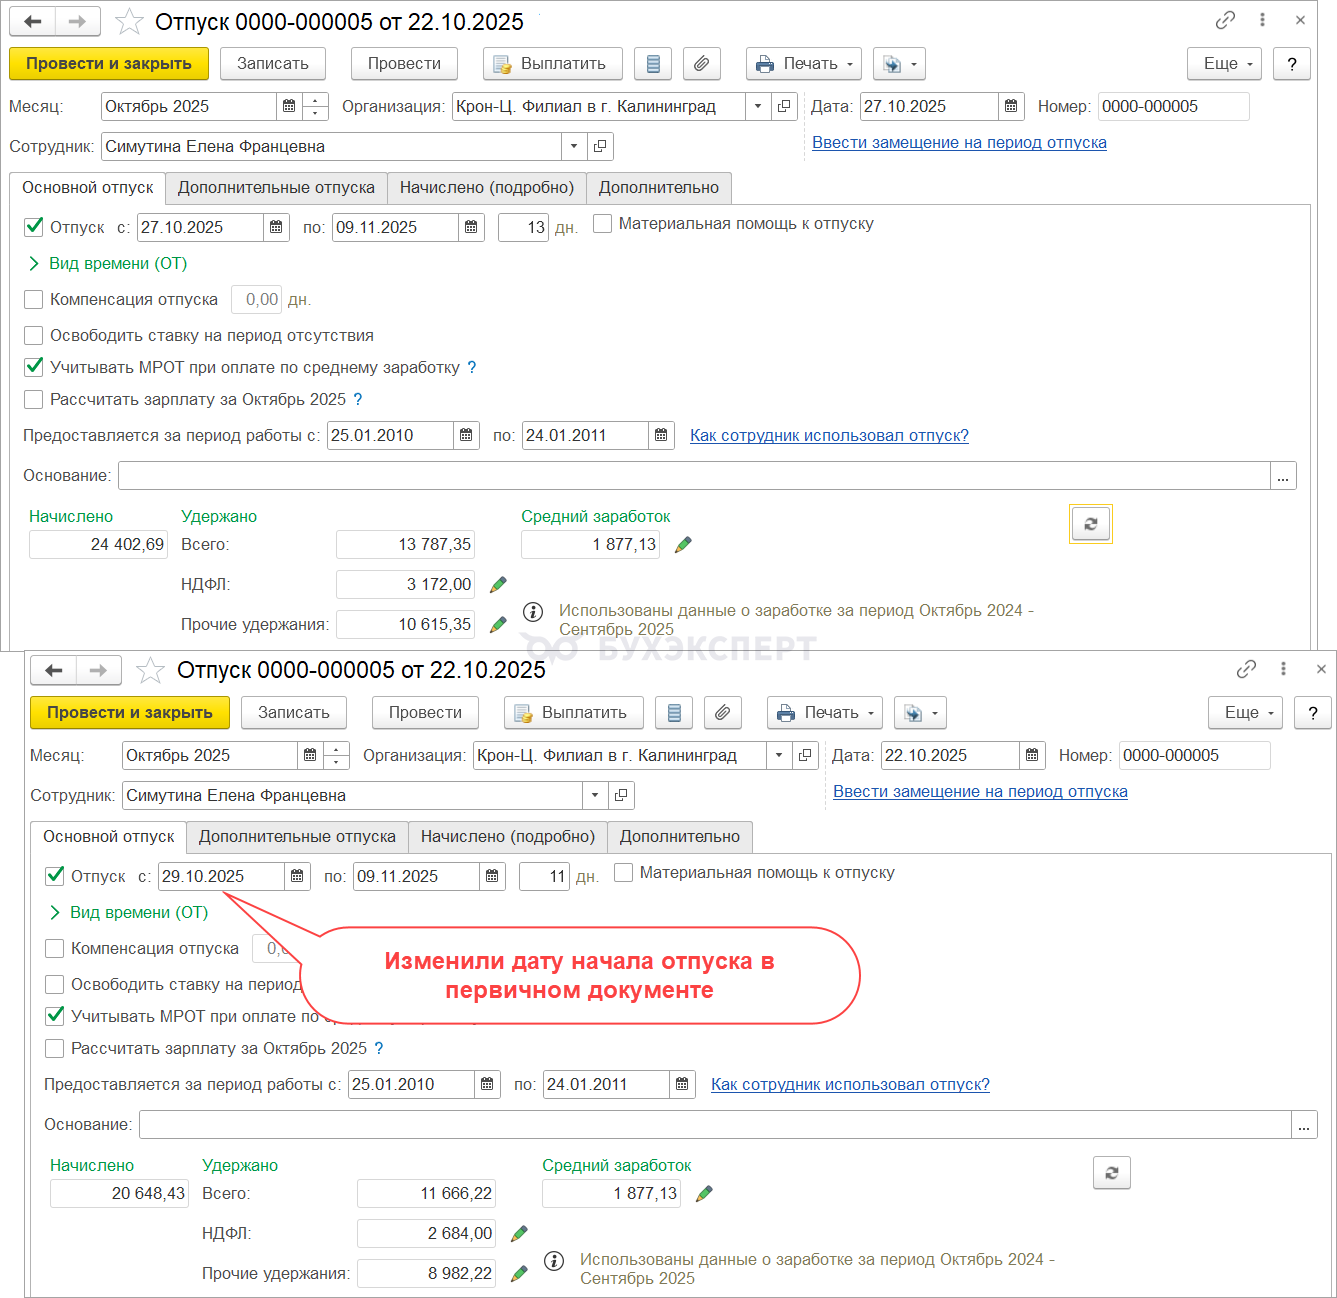Screen dimensions: 1337x1298
Task: Toggle Учитывать МРОТ checkbox in the upper window
Action: tap(34, 367)
